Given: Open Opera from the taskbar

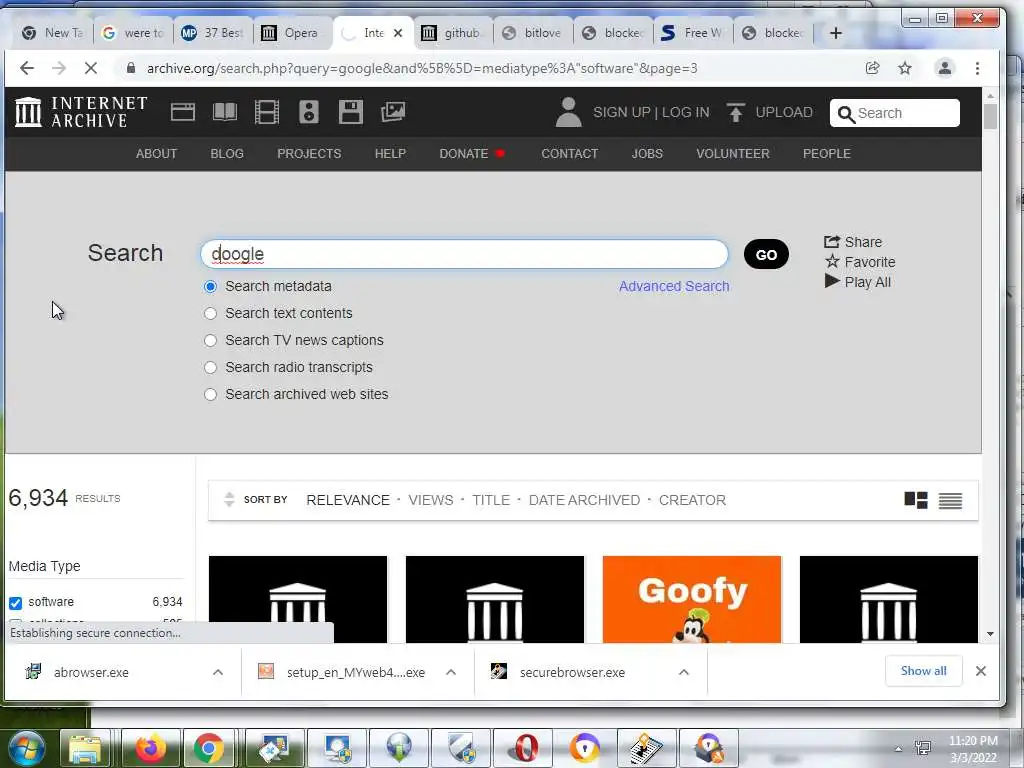Looking at the screenshot, I should (x=526, y=748).
